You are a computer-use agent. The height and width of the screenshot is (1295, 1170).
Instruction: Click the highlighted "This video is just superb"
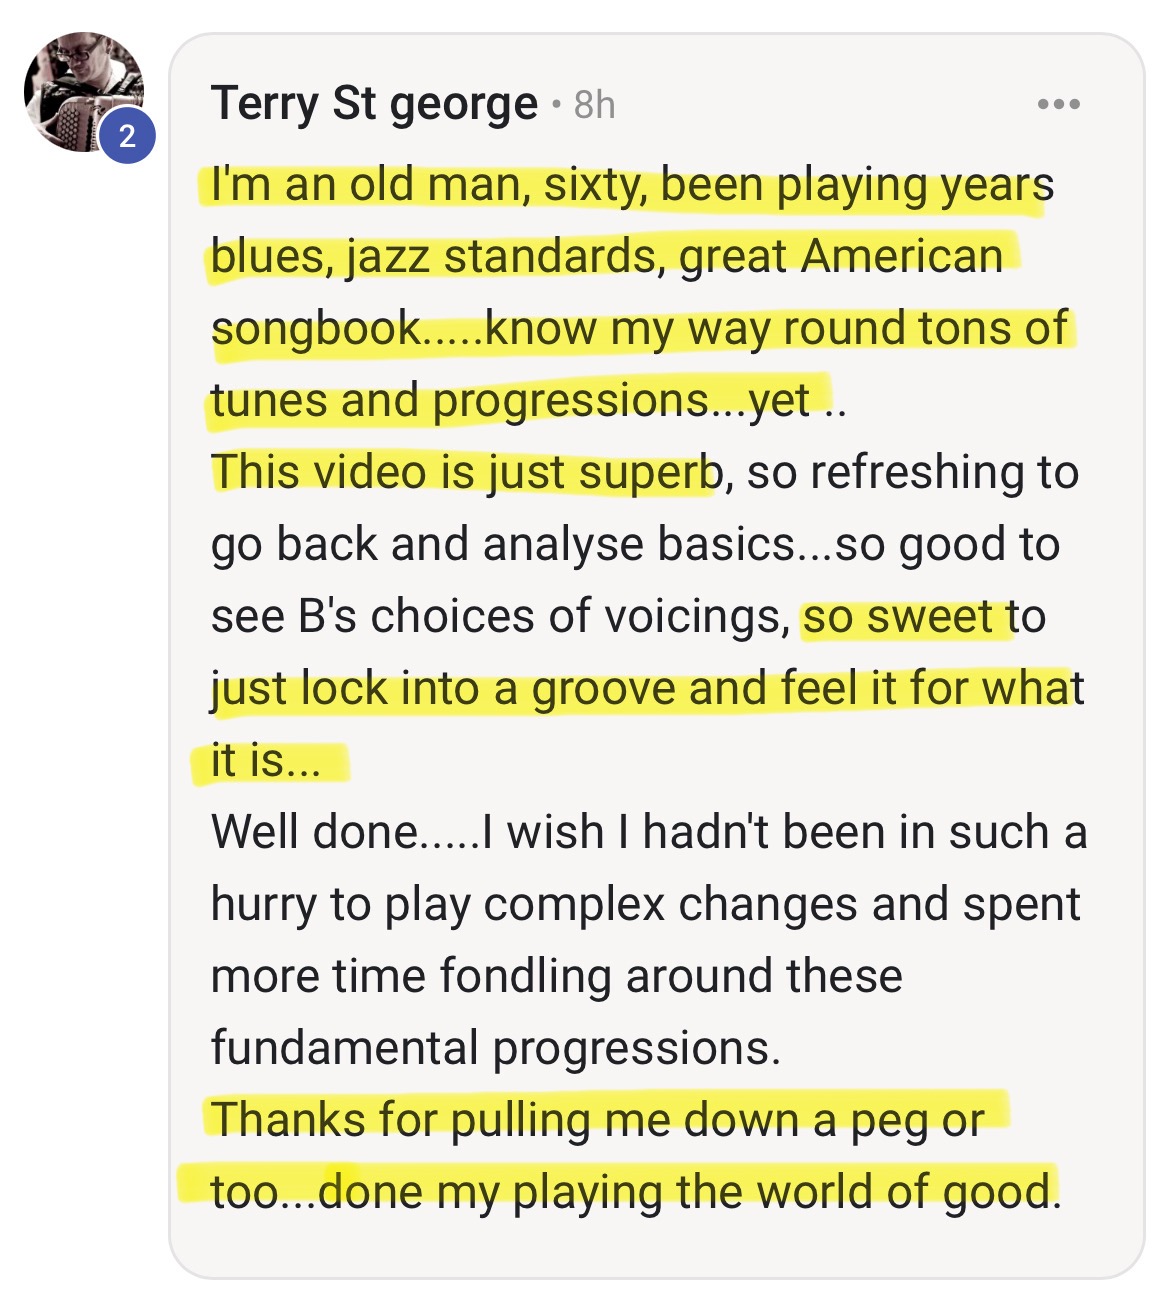pyautogui.click(x=465, y=472)
